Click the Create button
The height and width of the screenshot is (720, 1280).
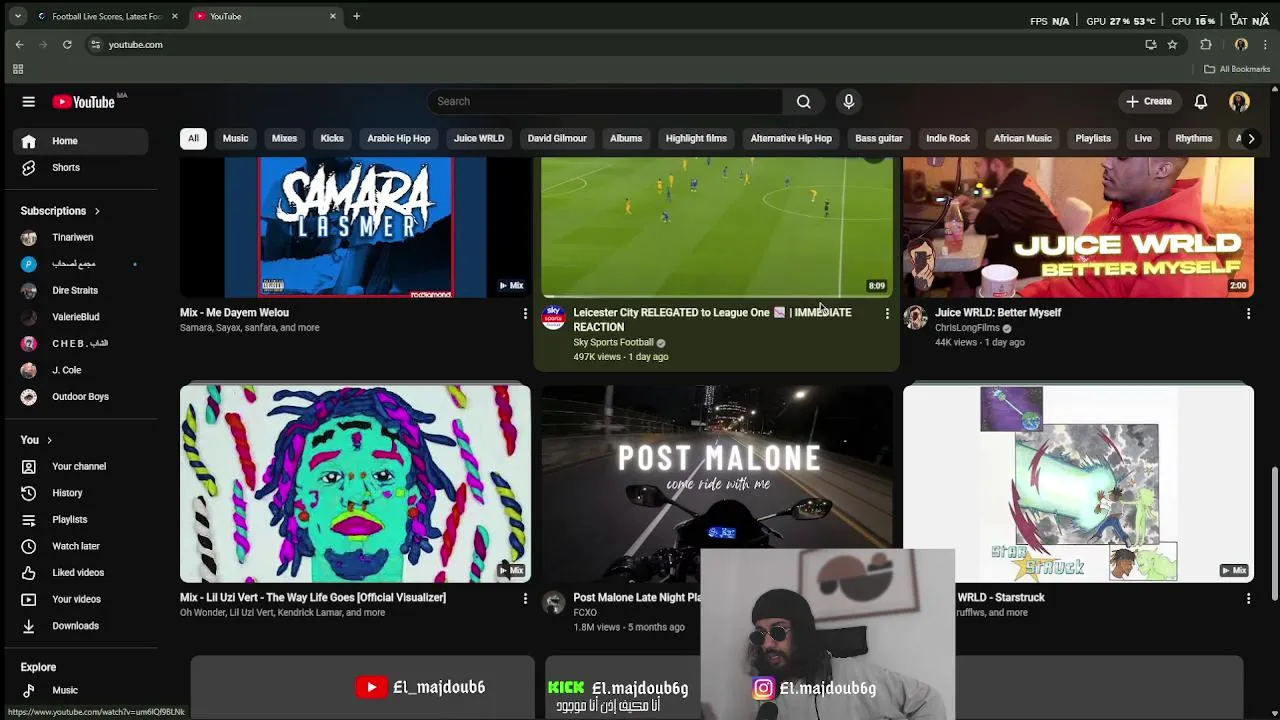tap(1148, 101)
